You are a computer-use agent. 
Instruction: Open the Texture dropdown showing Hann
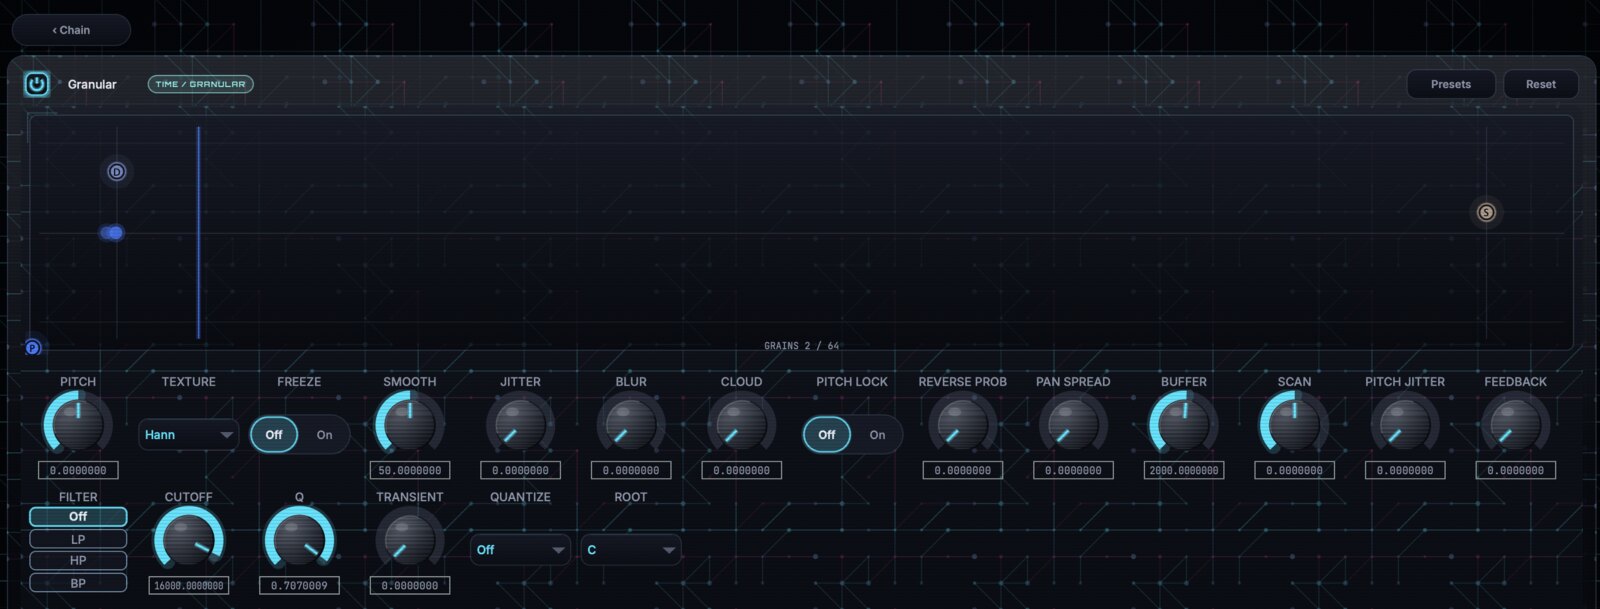(x=189, y=435)
